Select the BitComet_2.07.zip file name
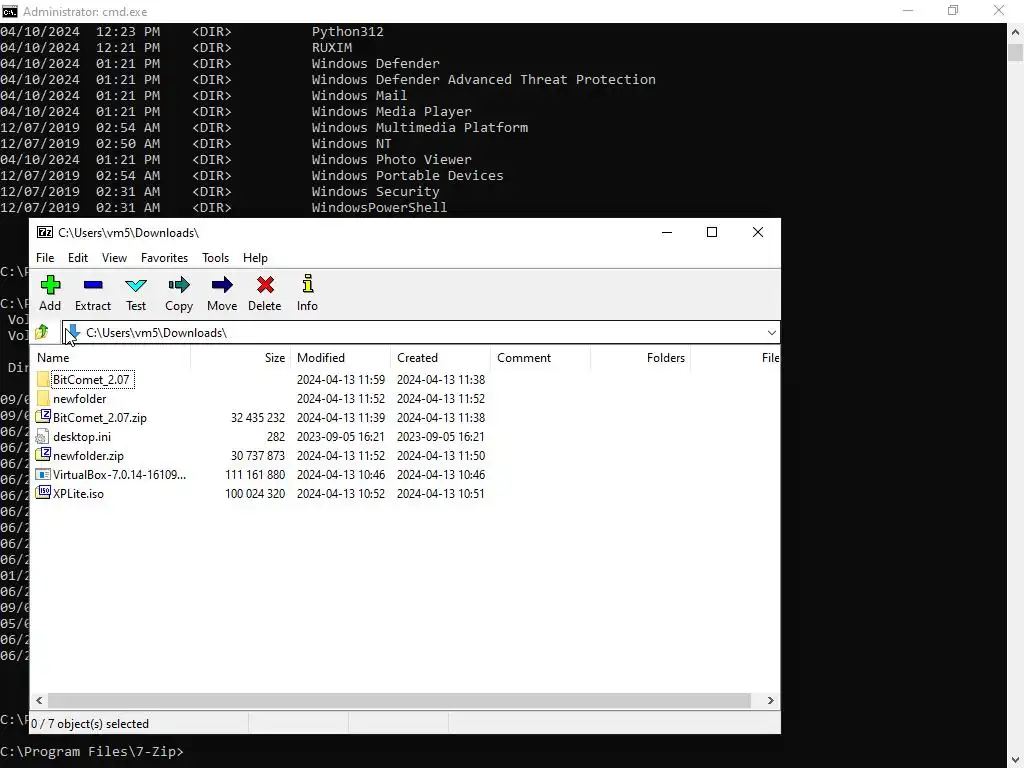Screen dimensions: 1024x768 [100, 417]
